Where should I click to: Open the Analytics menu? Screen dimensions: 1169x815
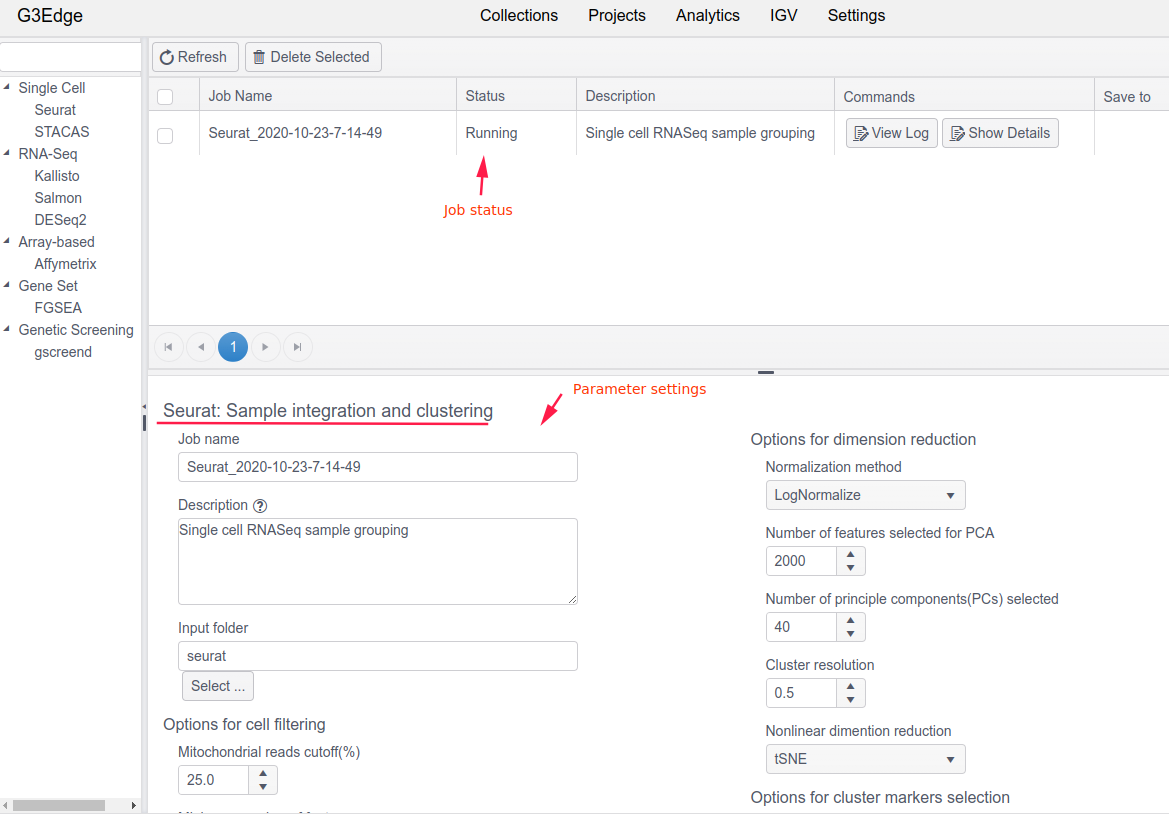(708, 16)
